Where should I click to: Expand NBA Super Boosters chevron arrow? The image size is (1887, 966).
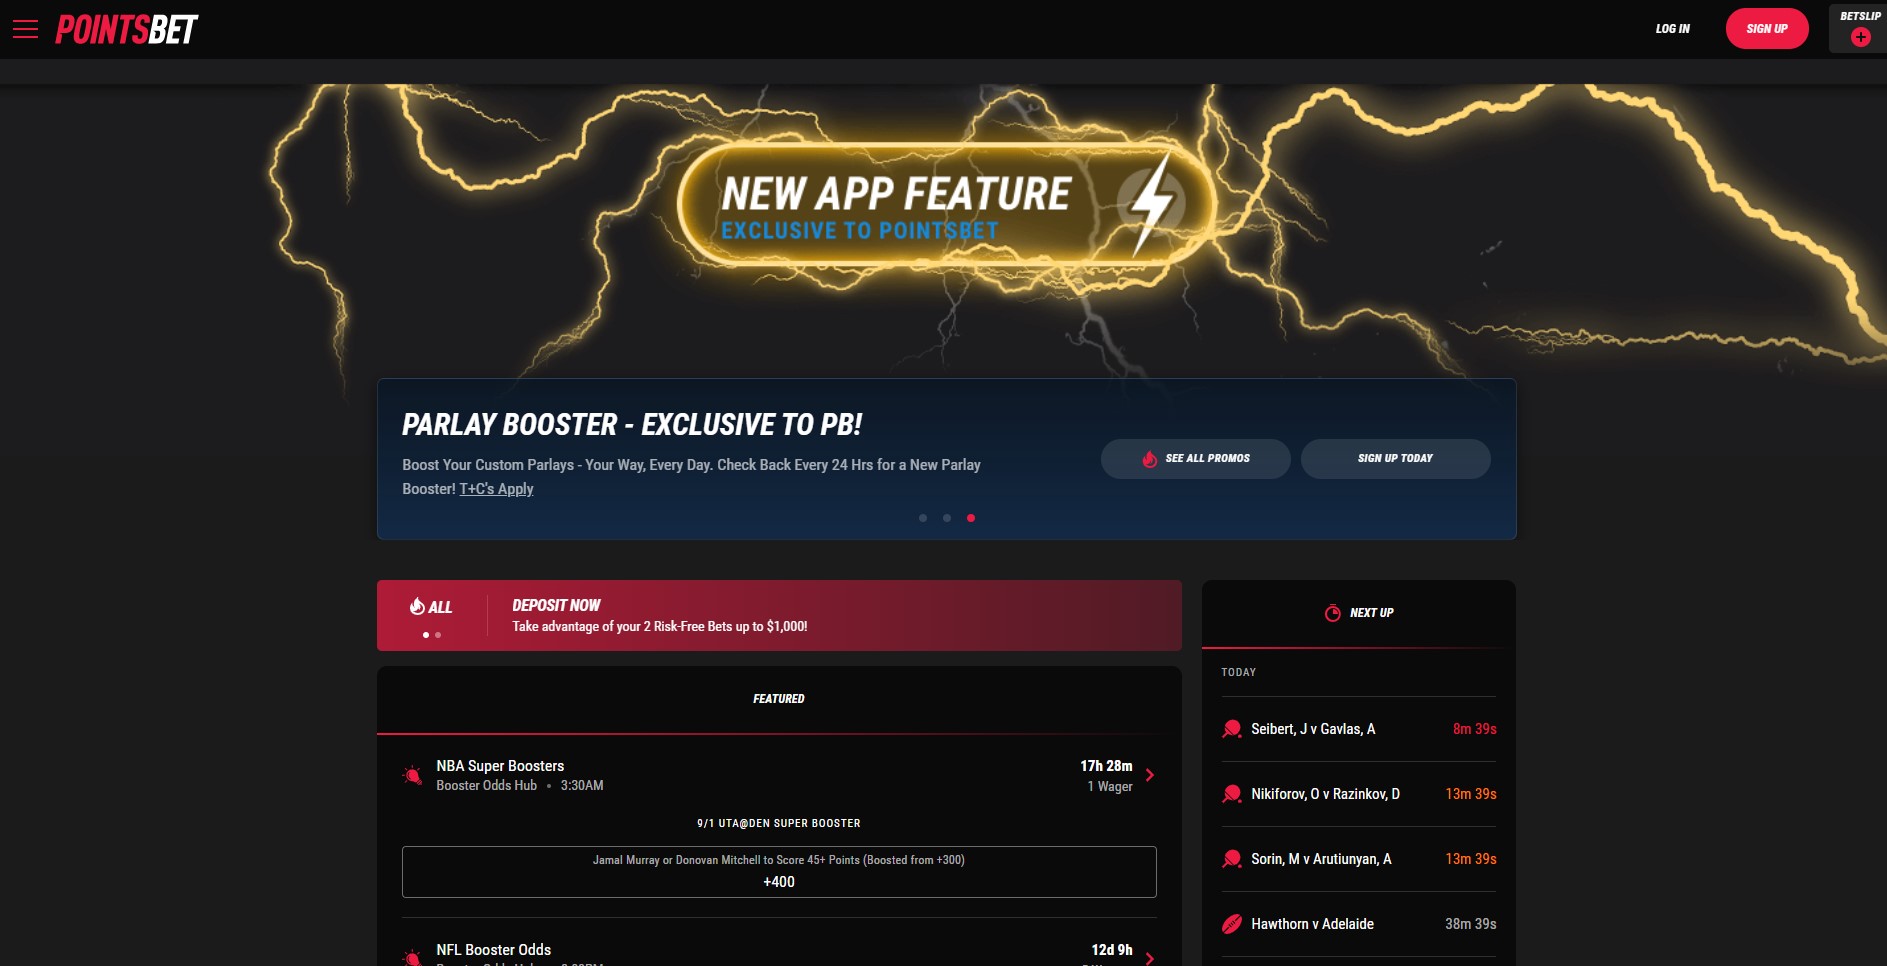coord(1150,775)
